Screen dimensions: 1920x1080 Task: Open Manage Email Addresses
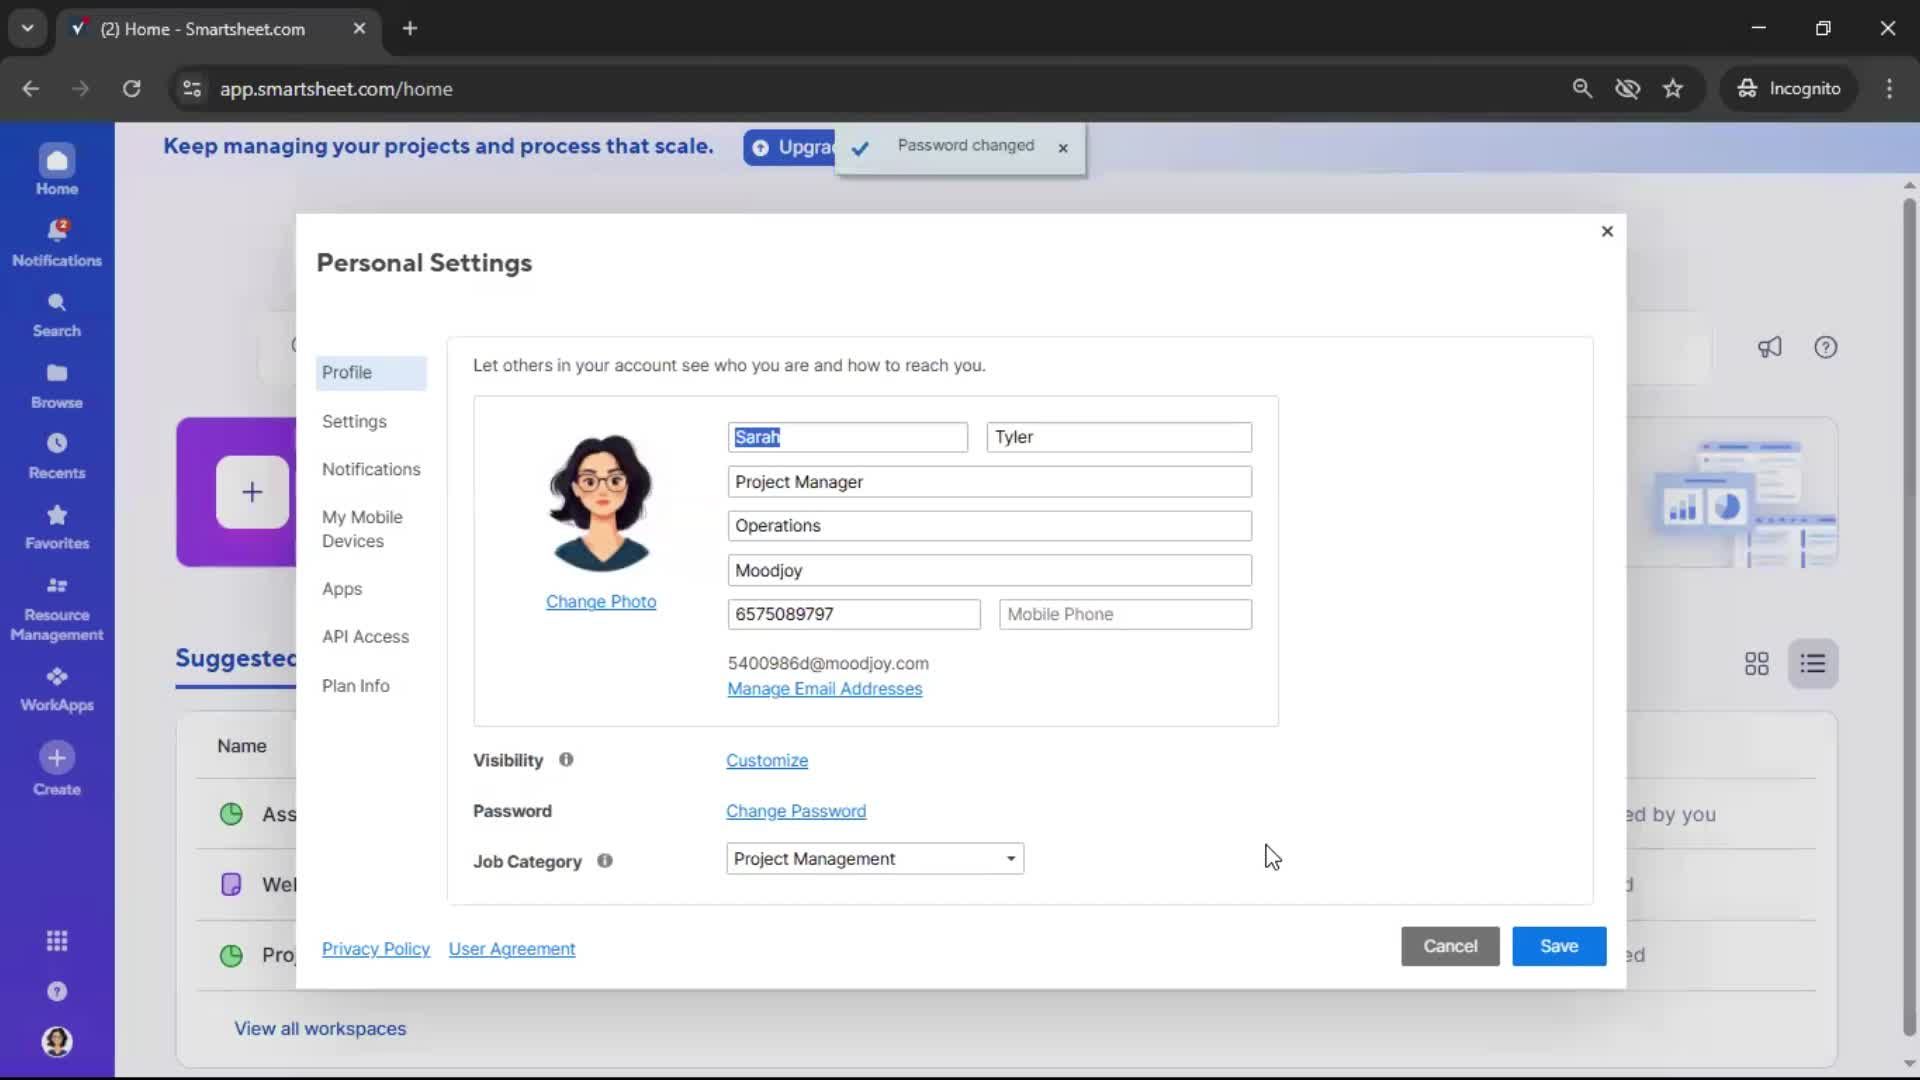tap(824, 689)
